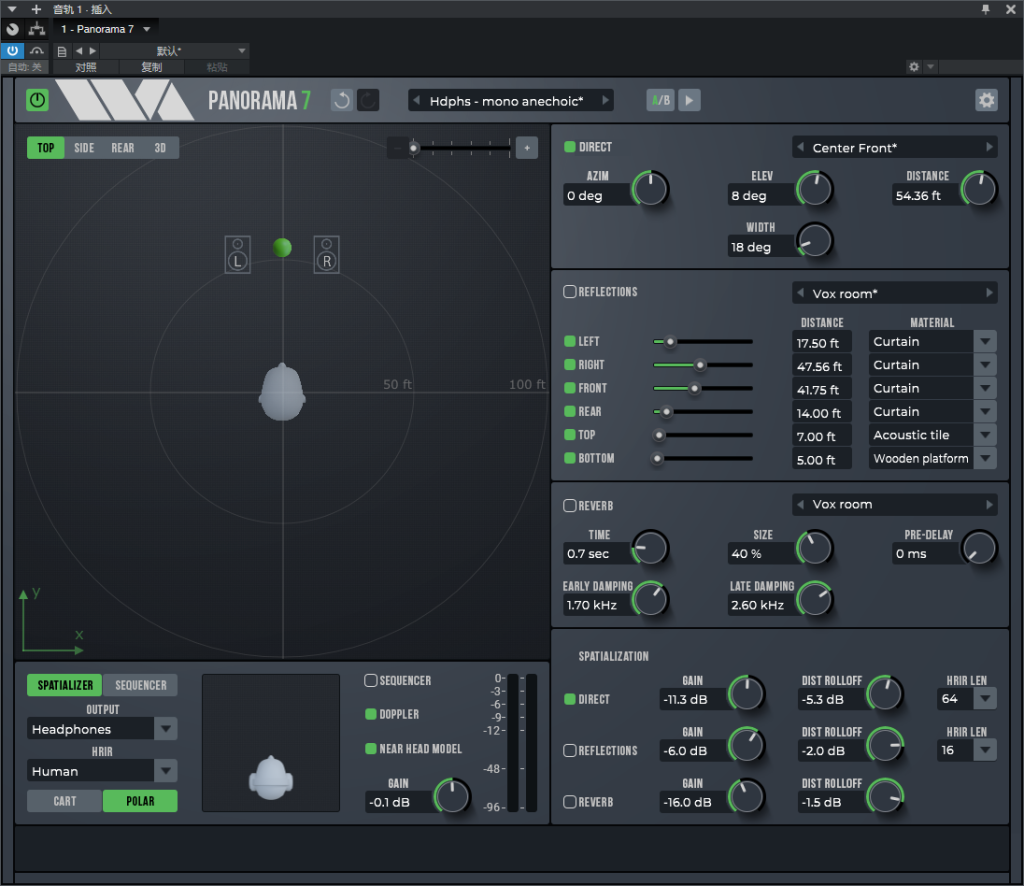Click the add insert plus icon

(x=37, y=9)
